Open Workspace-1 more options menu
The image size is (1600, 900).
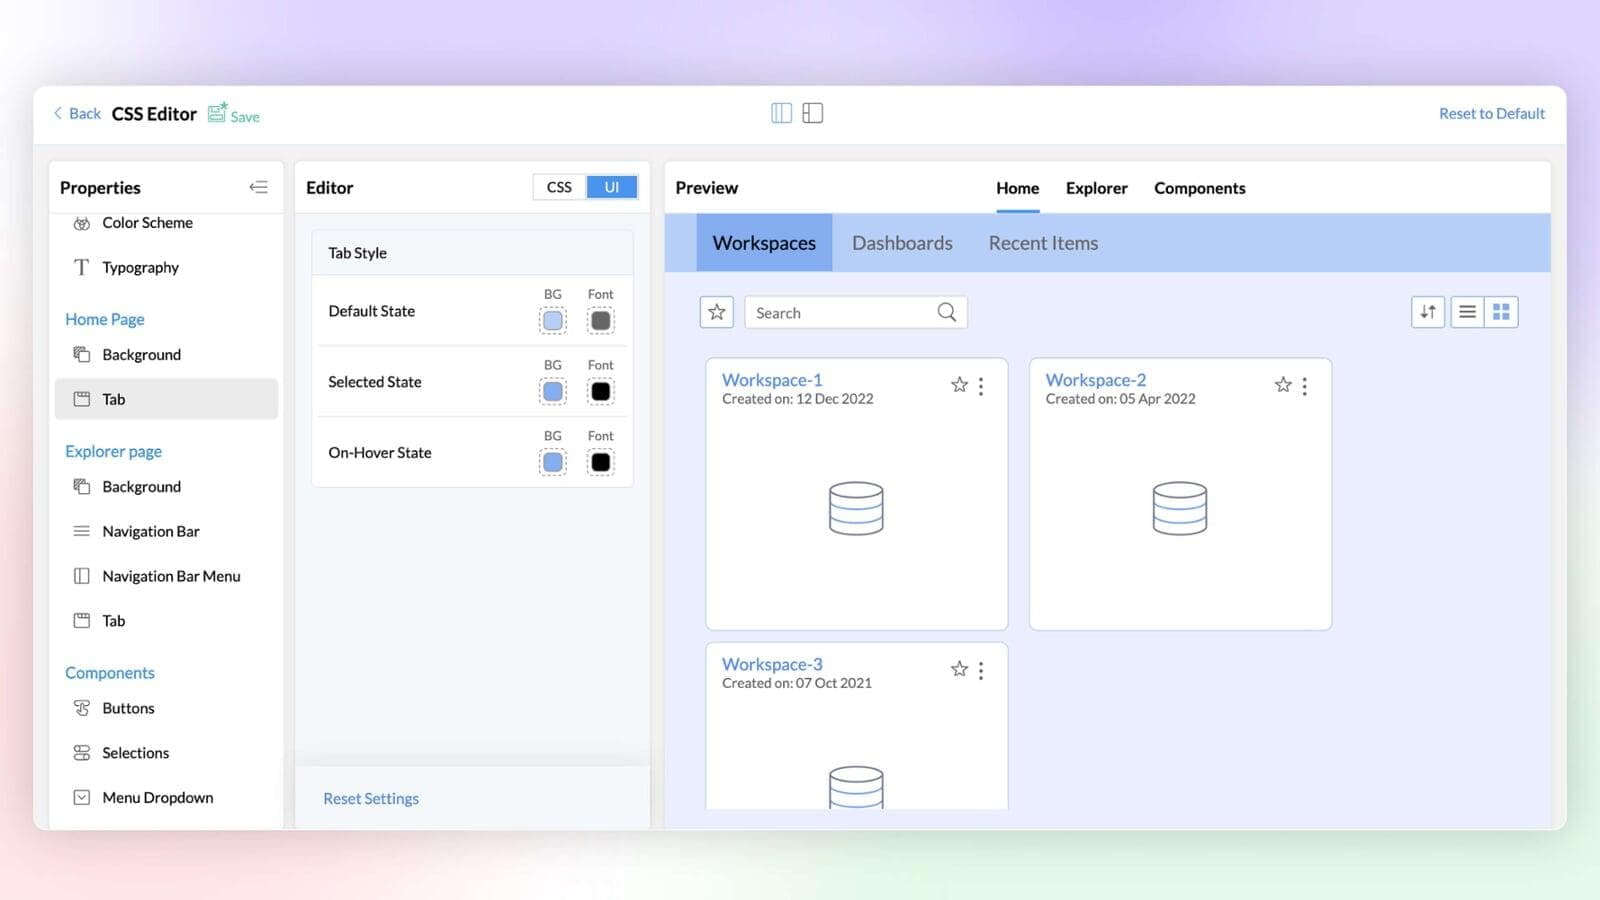(x=981, y=386)
